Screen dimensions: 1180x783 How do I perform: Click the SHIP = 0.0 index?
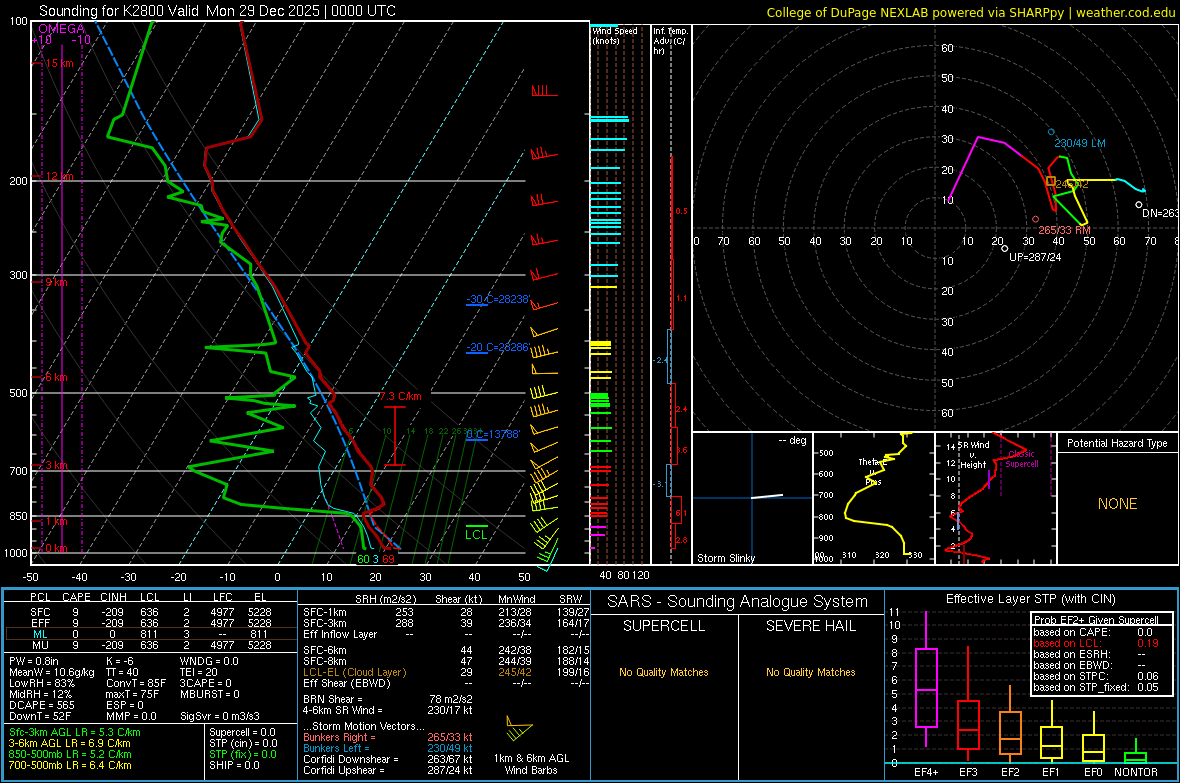coord(234,765)
